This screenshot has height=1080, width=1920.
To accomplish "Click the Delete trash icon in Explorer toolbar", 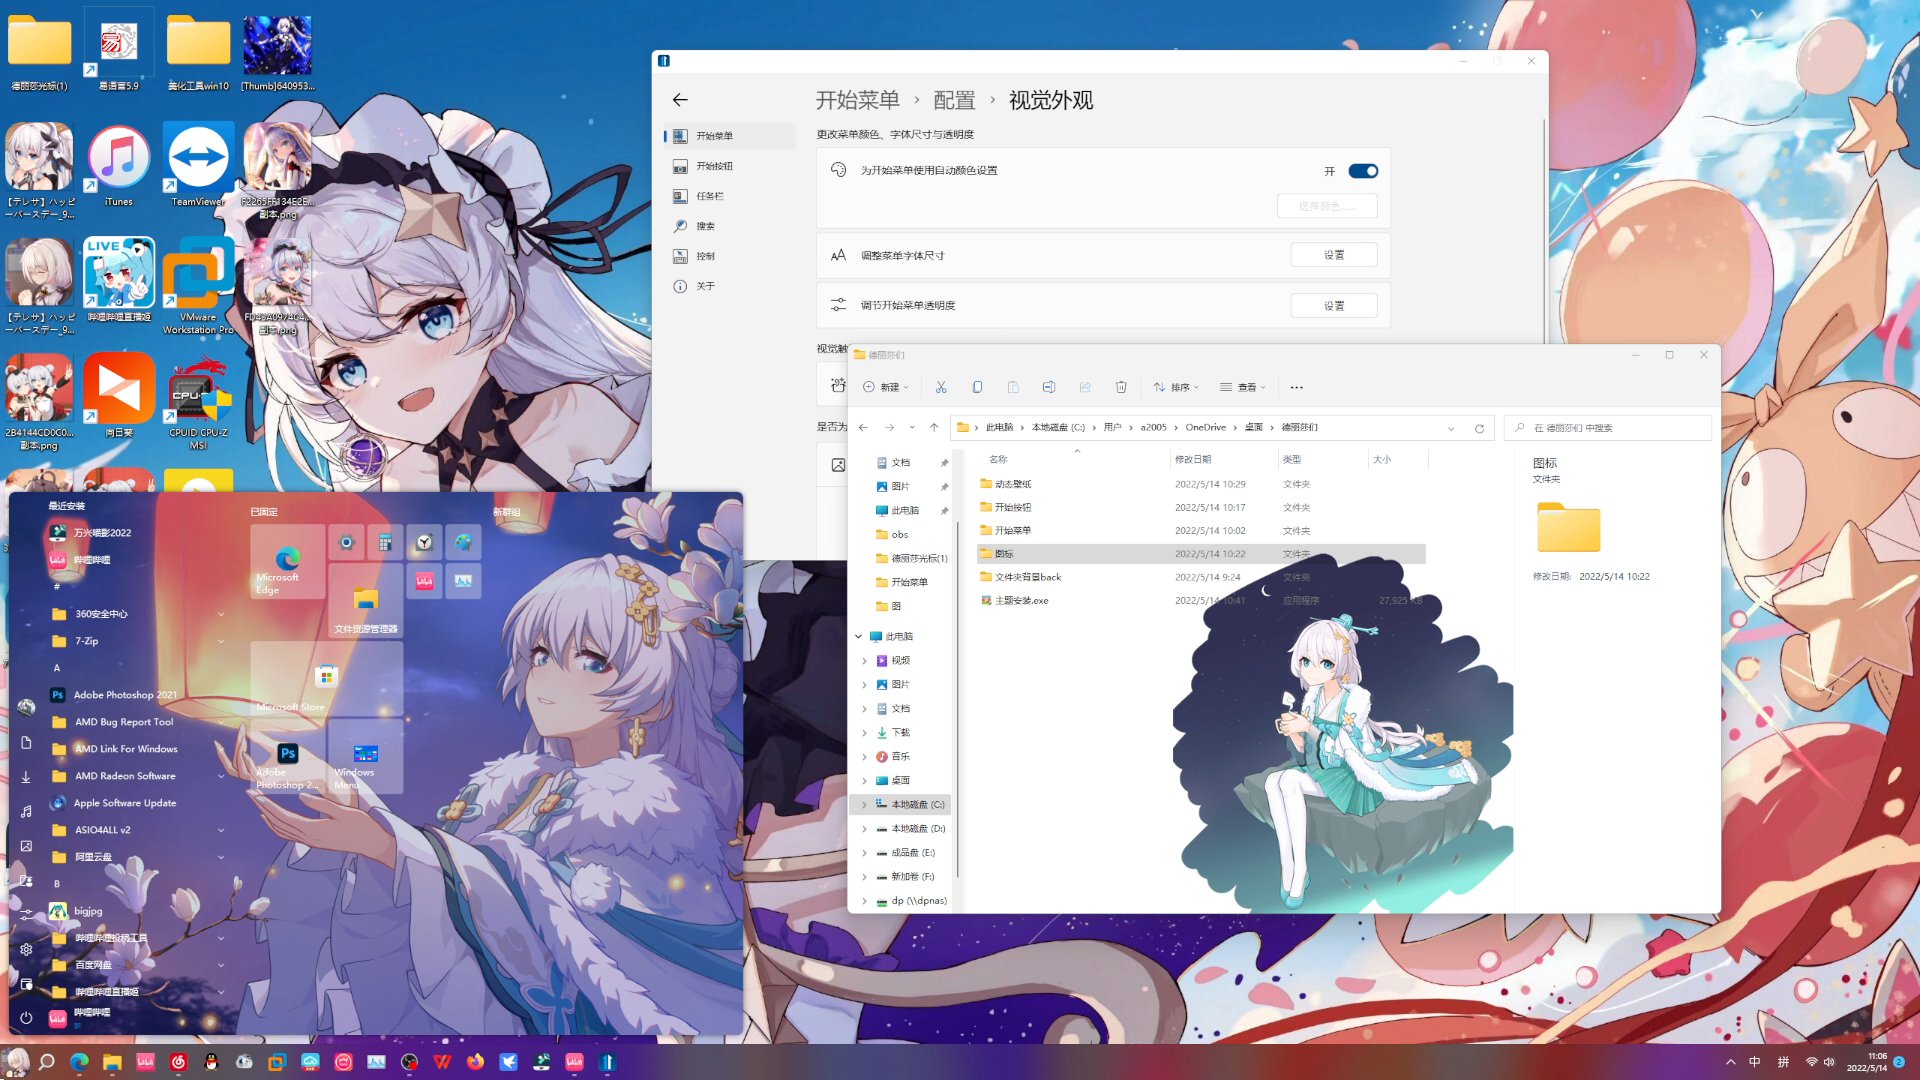I will 1121,387.
